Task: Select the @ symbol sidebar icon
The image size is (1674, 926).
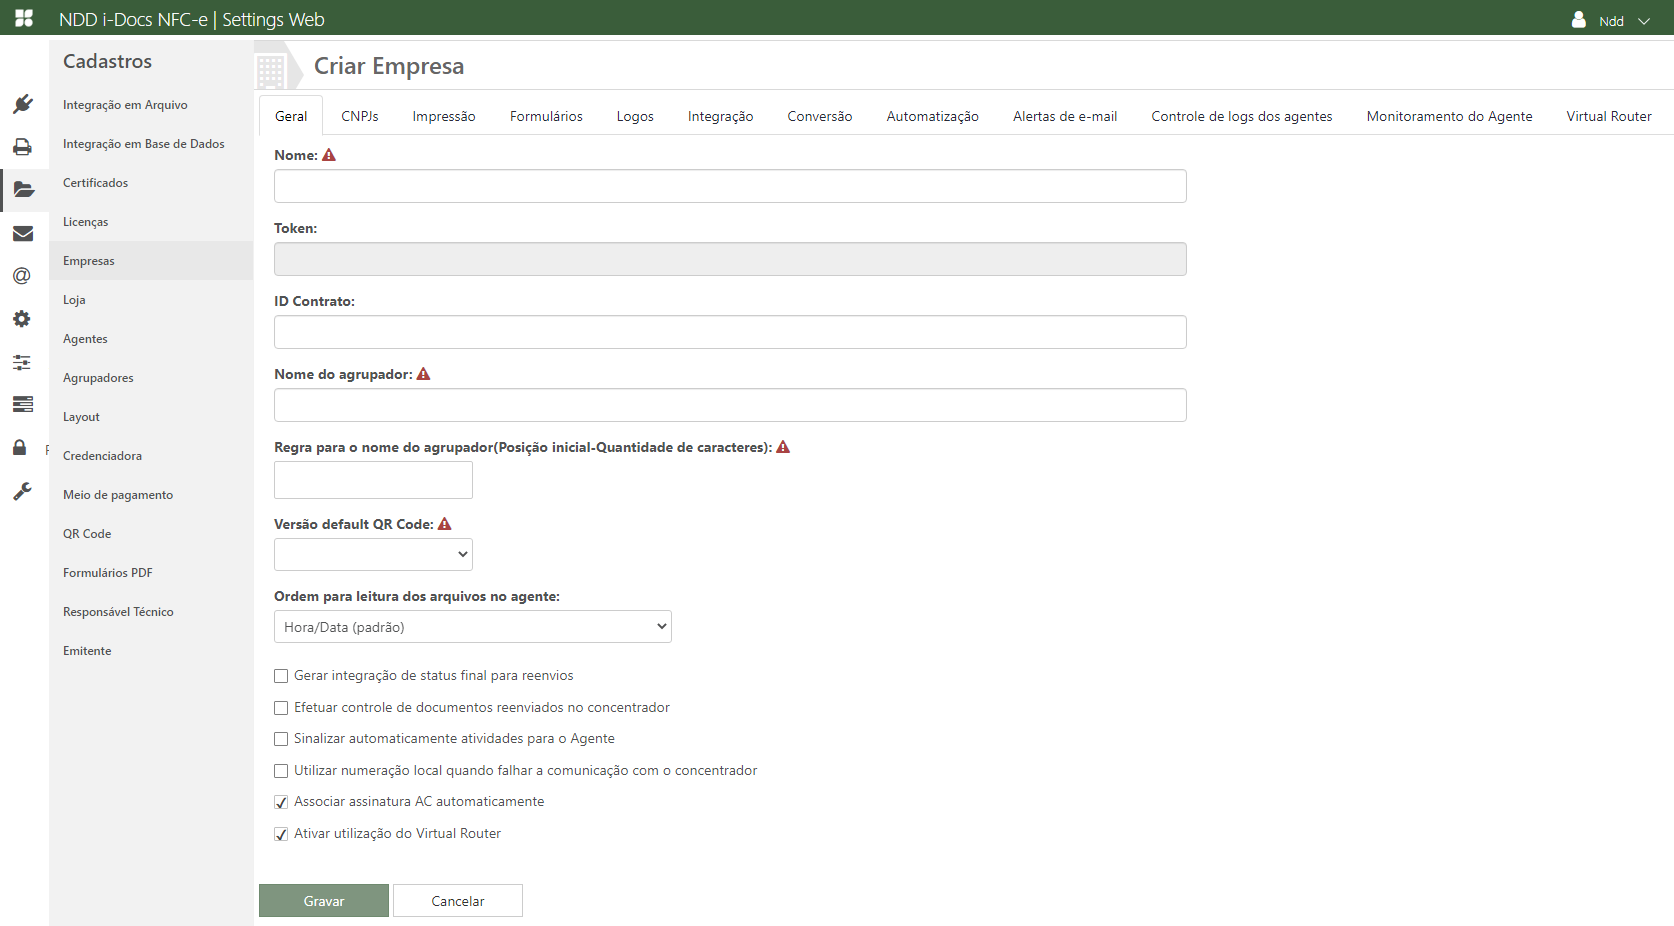Action: pos(22,276)
